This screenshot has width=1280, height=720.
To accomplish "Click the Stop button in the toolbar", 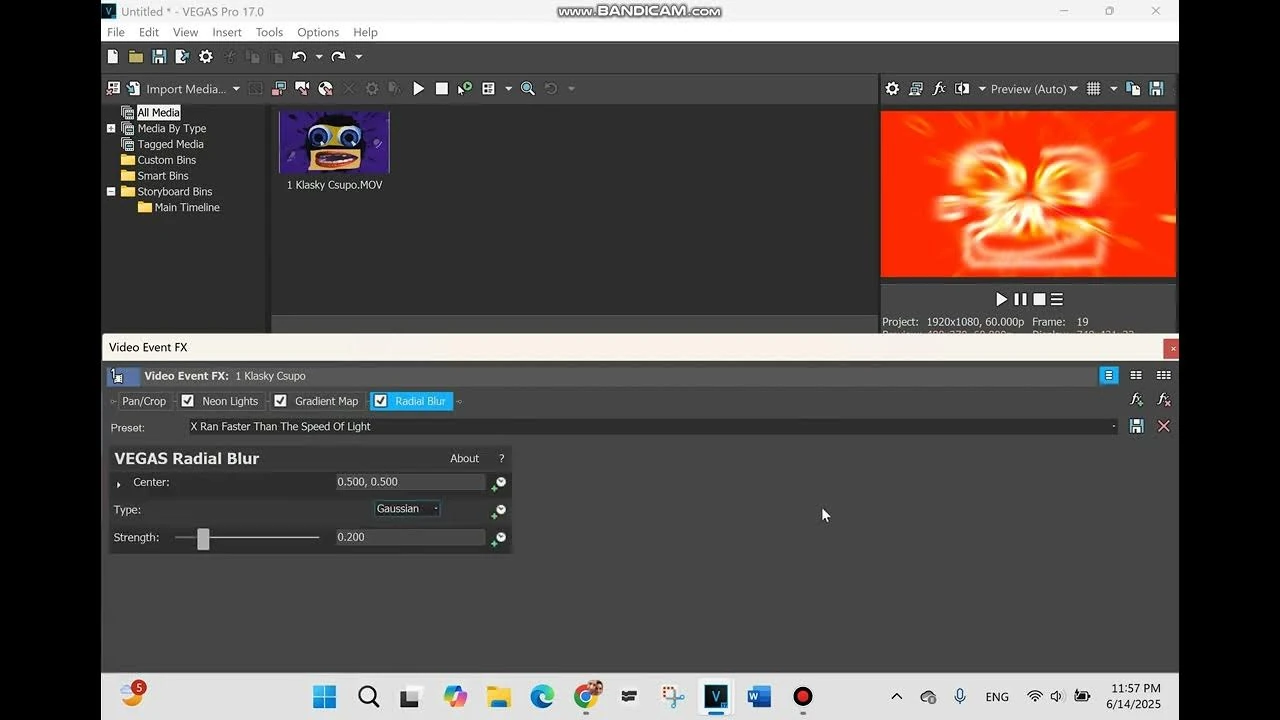I will click(x=441, y=88).
